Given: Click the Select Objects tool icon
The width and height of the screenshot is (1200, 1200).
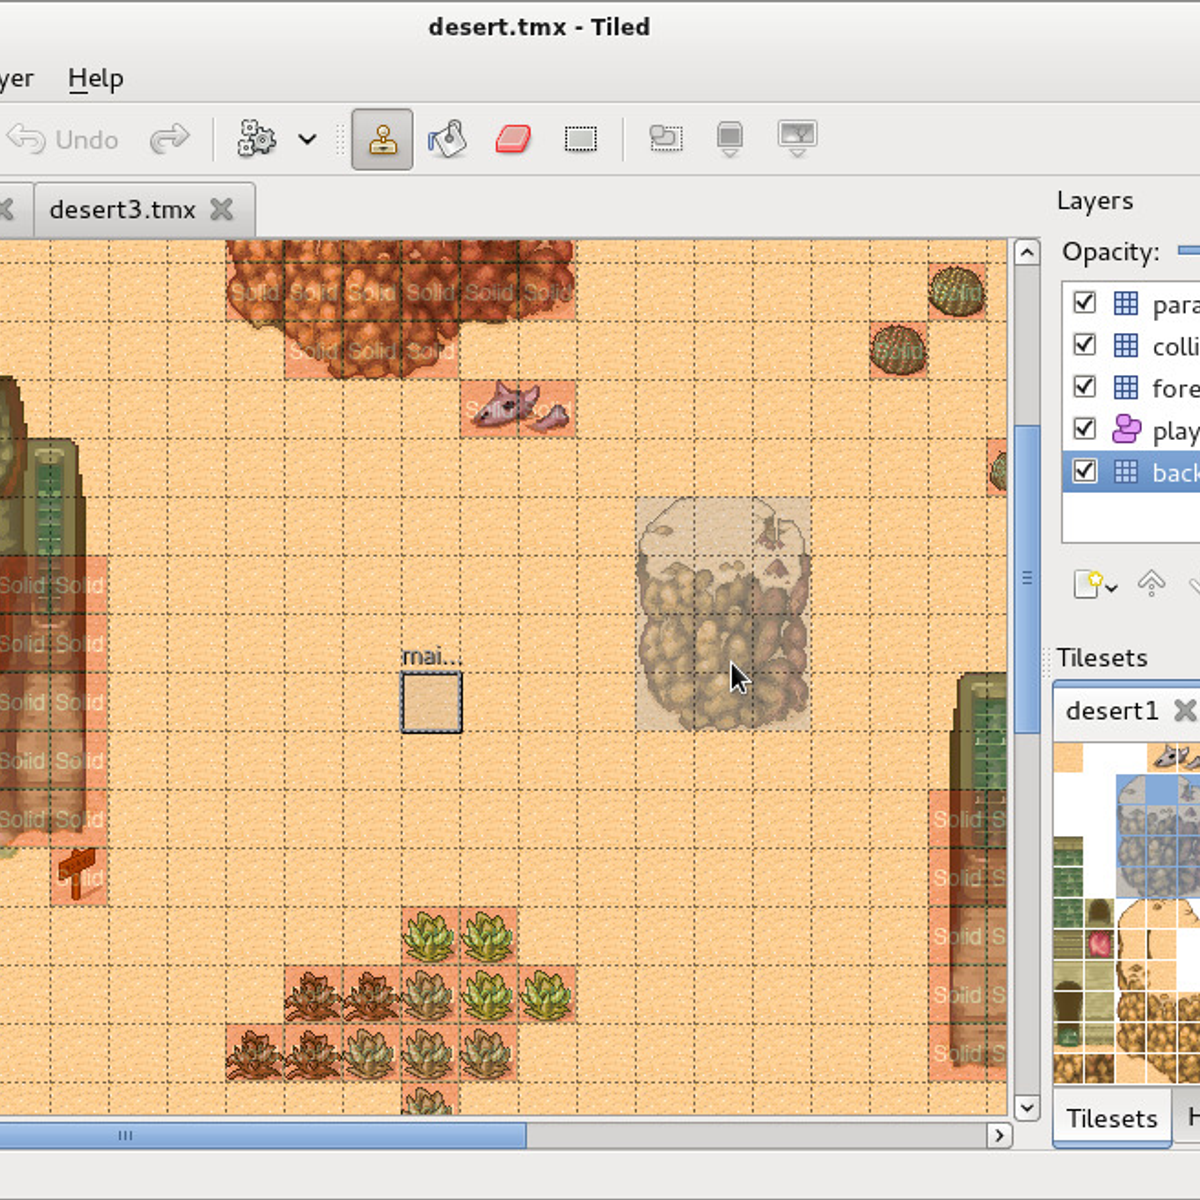Looking at the screenshot, I should [x=666, y=139].
